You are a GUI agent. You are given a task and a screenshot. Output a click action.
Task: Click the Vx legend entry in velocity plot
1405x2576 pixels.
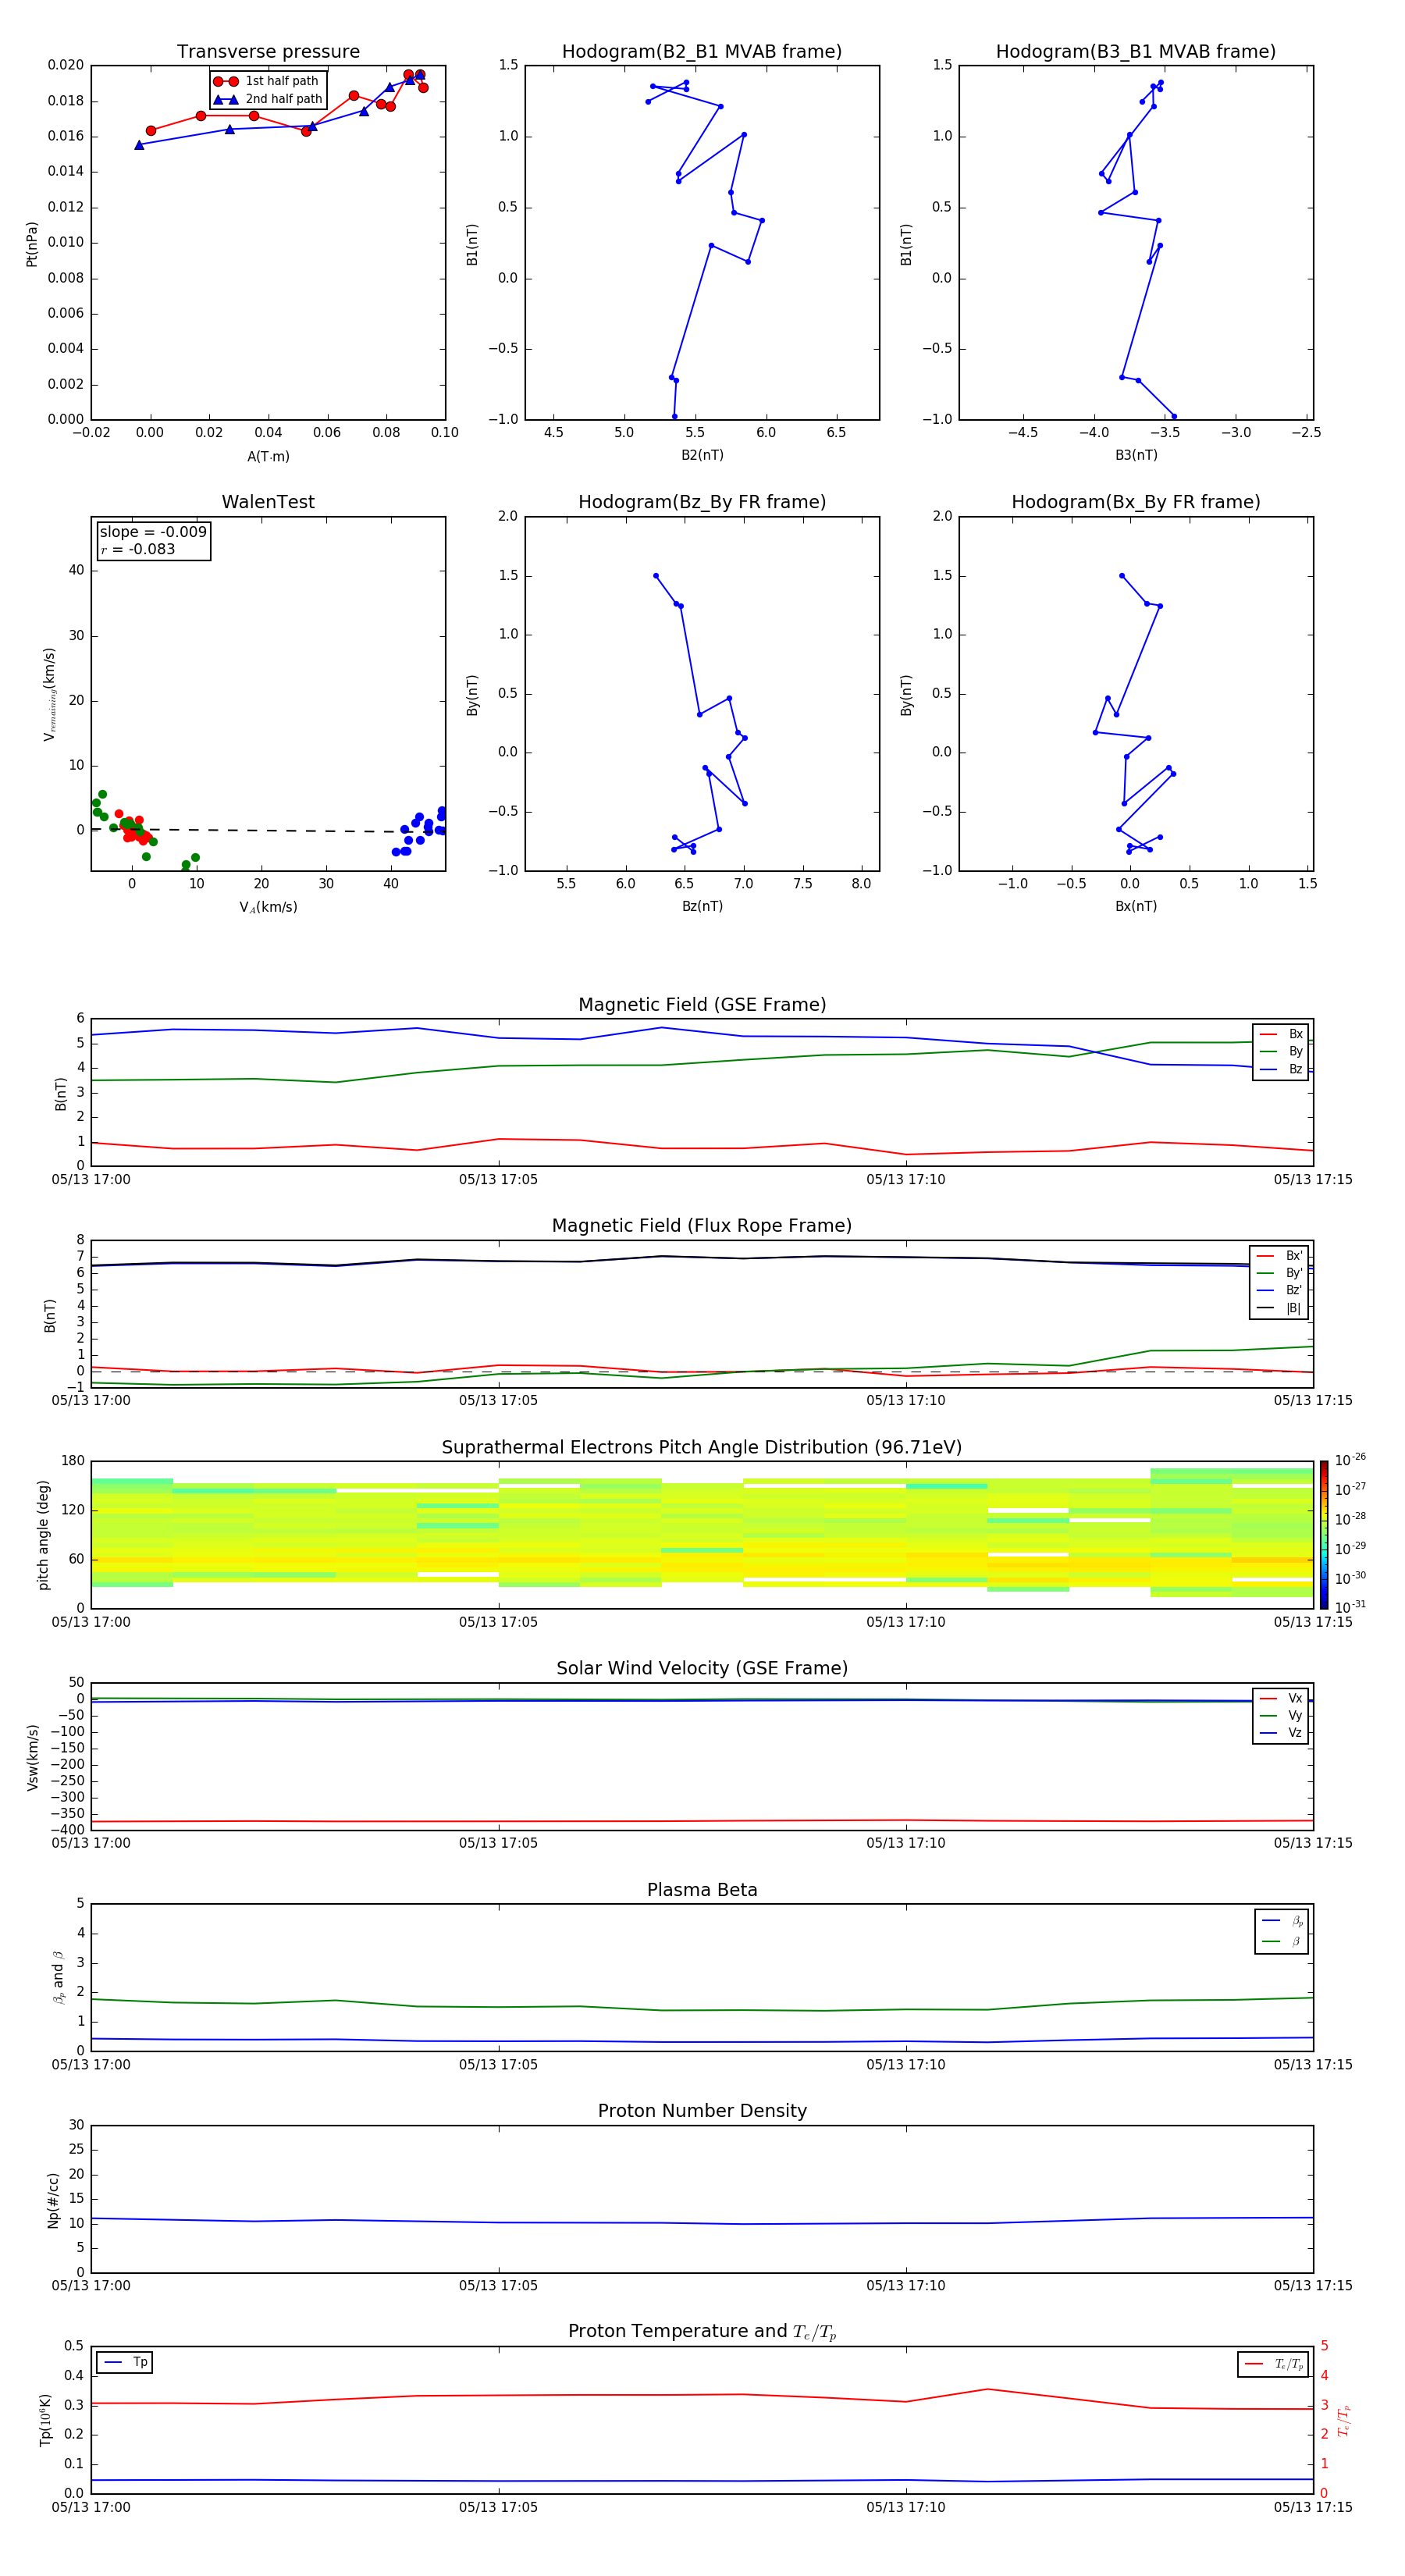click(x=1281, y=1698)
